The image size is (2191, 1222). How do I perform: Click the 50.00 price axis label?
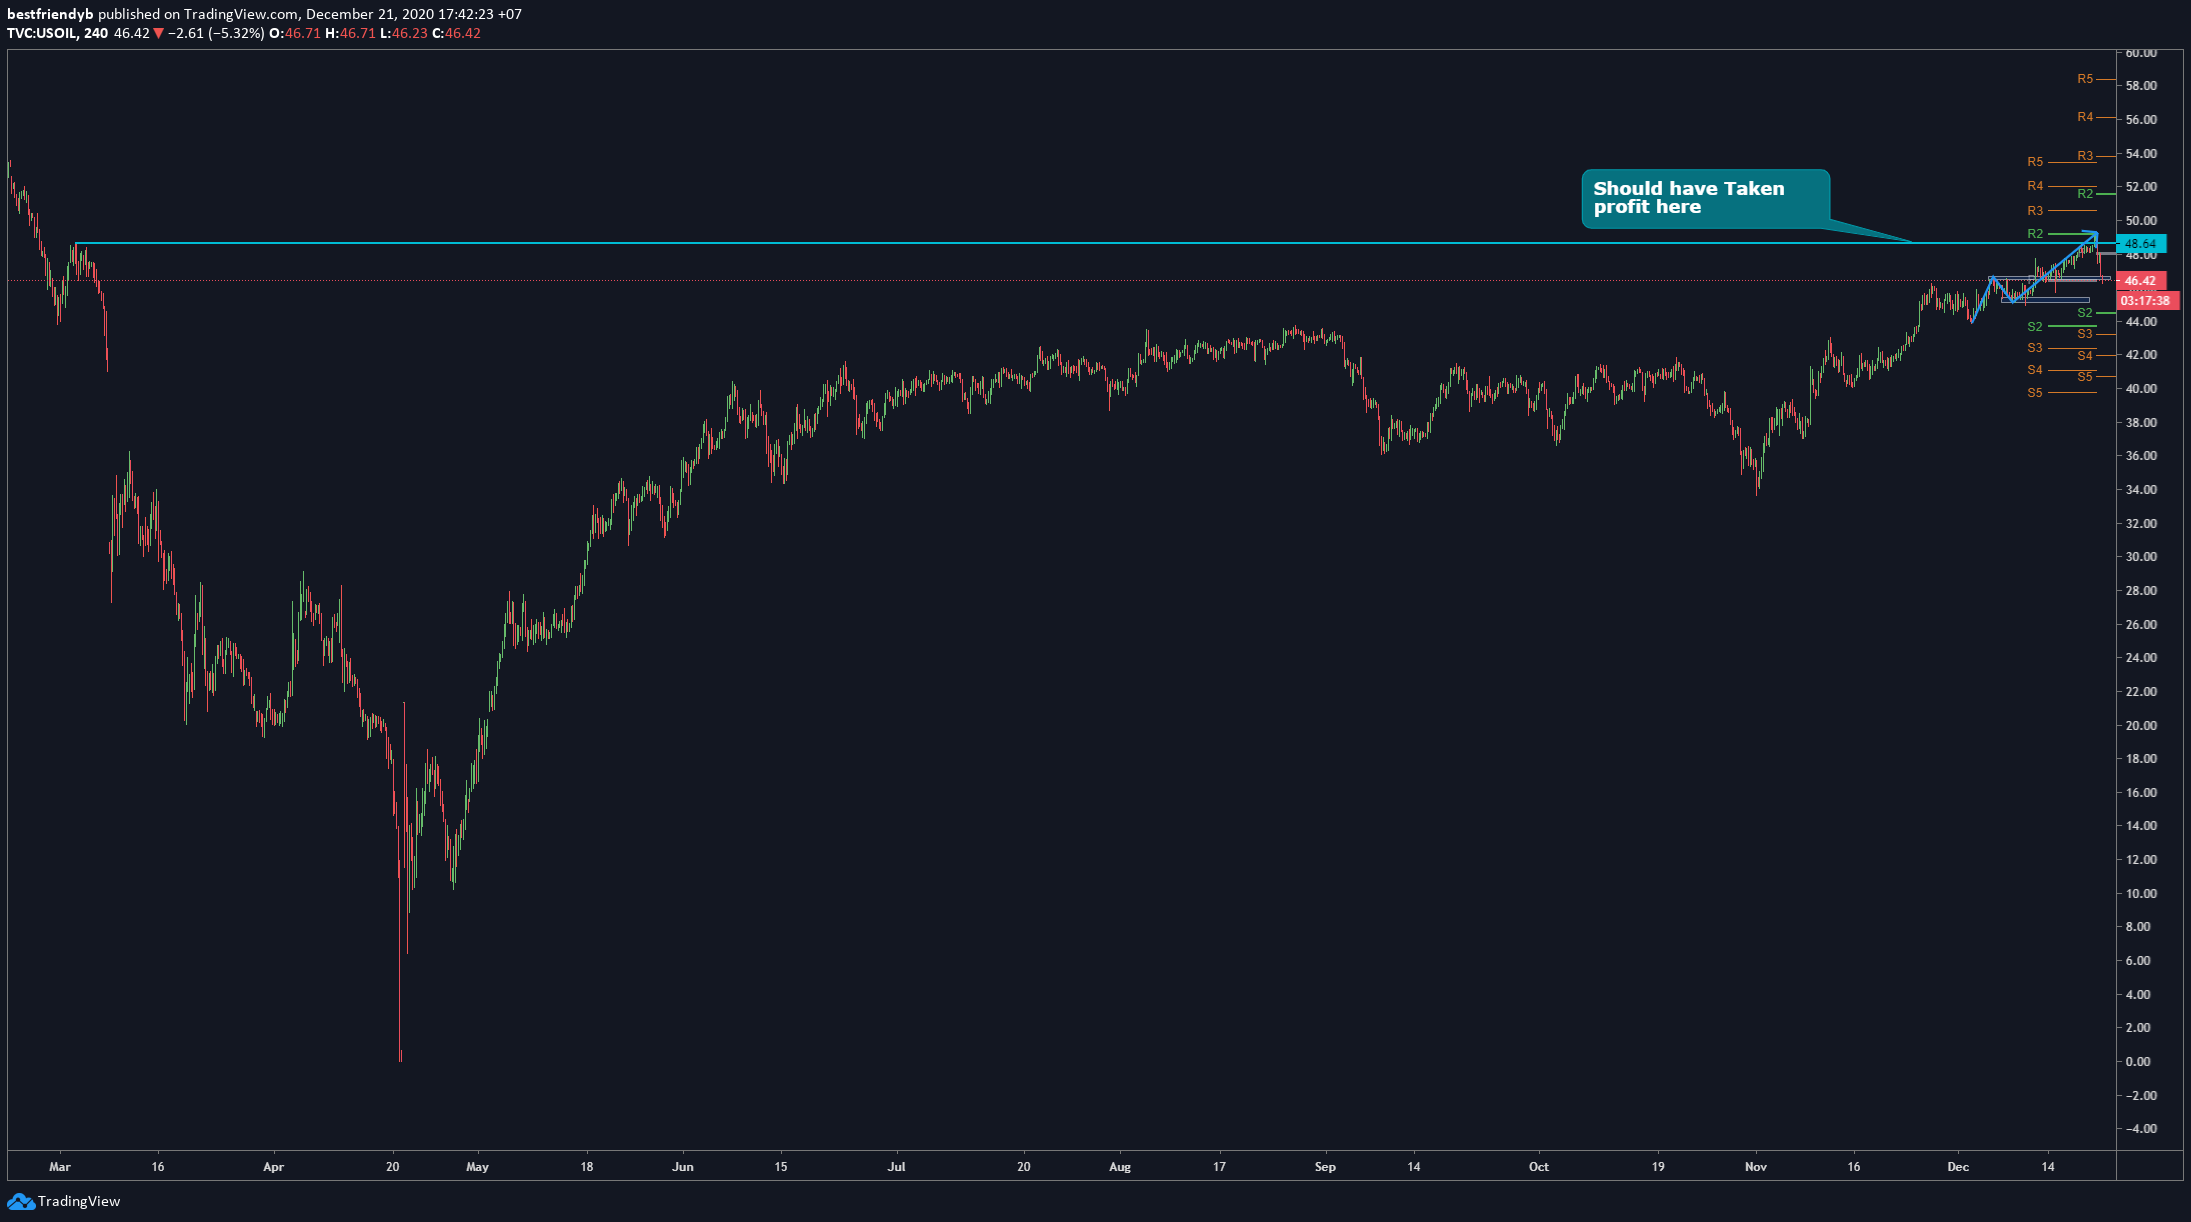pos(2141,220)
